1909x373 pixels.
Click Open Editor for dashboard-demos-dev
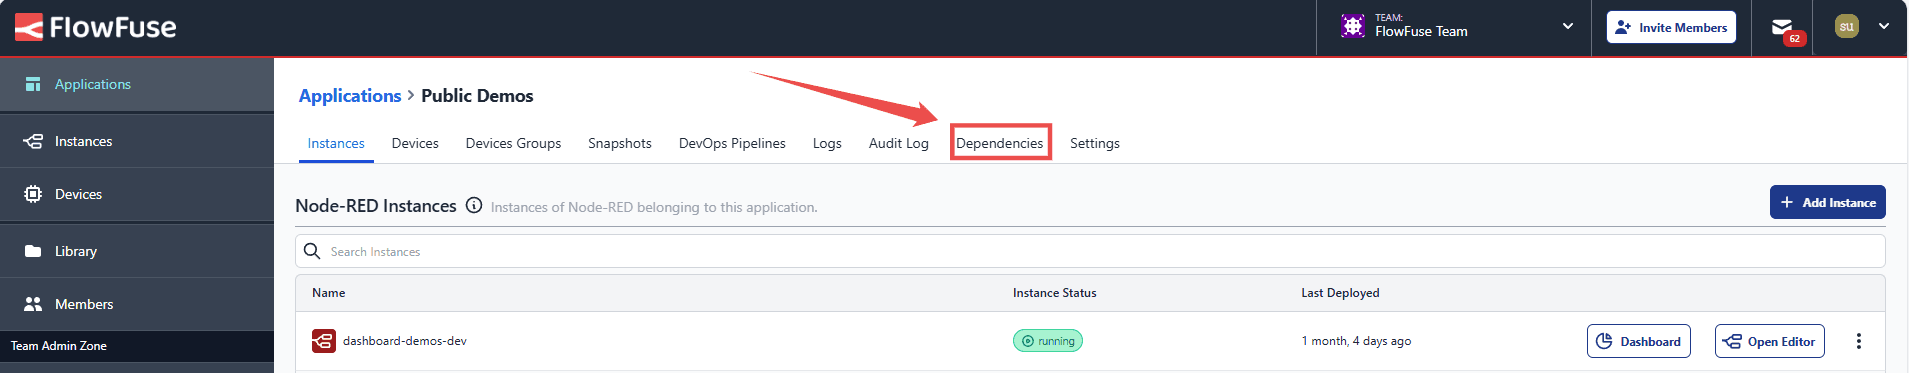point(1770,341)
